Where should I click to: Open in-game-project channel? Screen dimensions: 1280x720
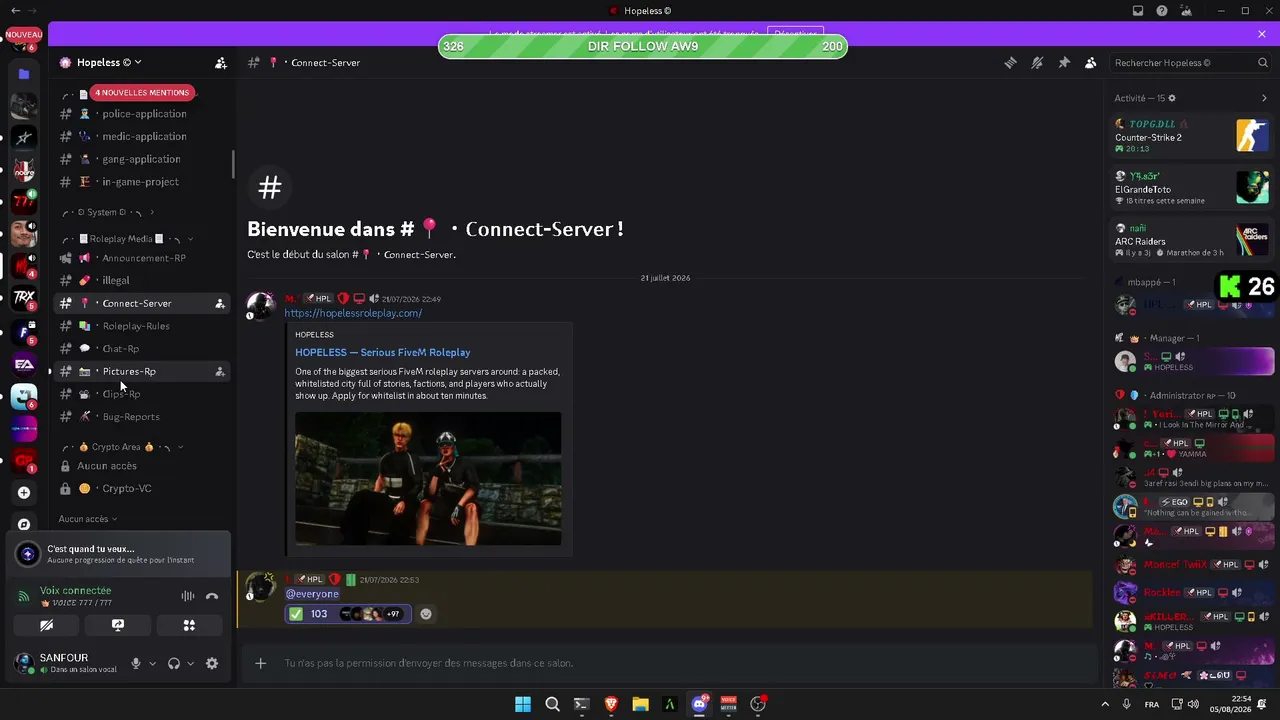[x=142, y=182]
